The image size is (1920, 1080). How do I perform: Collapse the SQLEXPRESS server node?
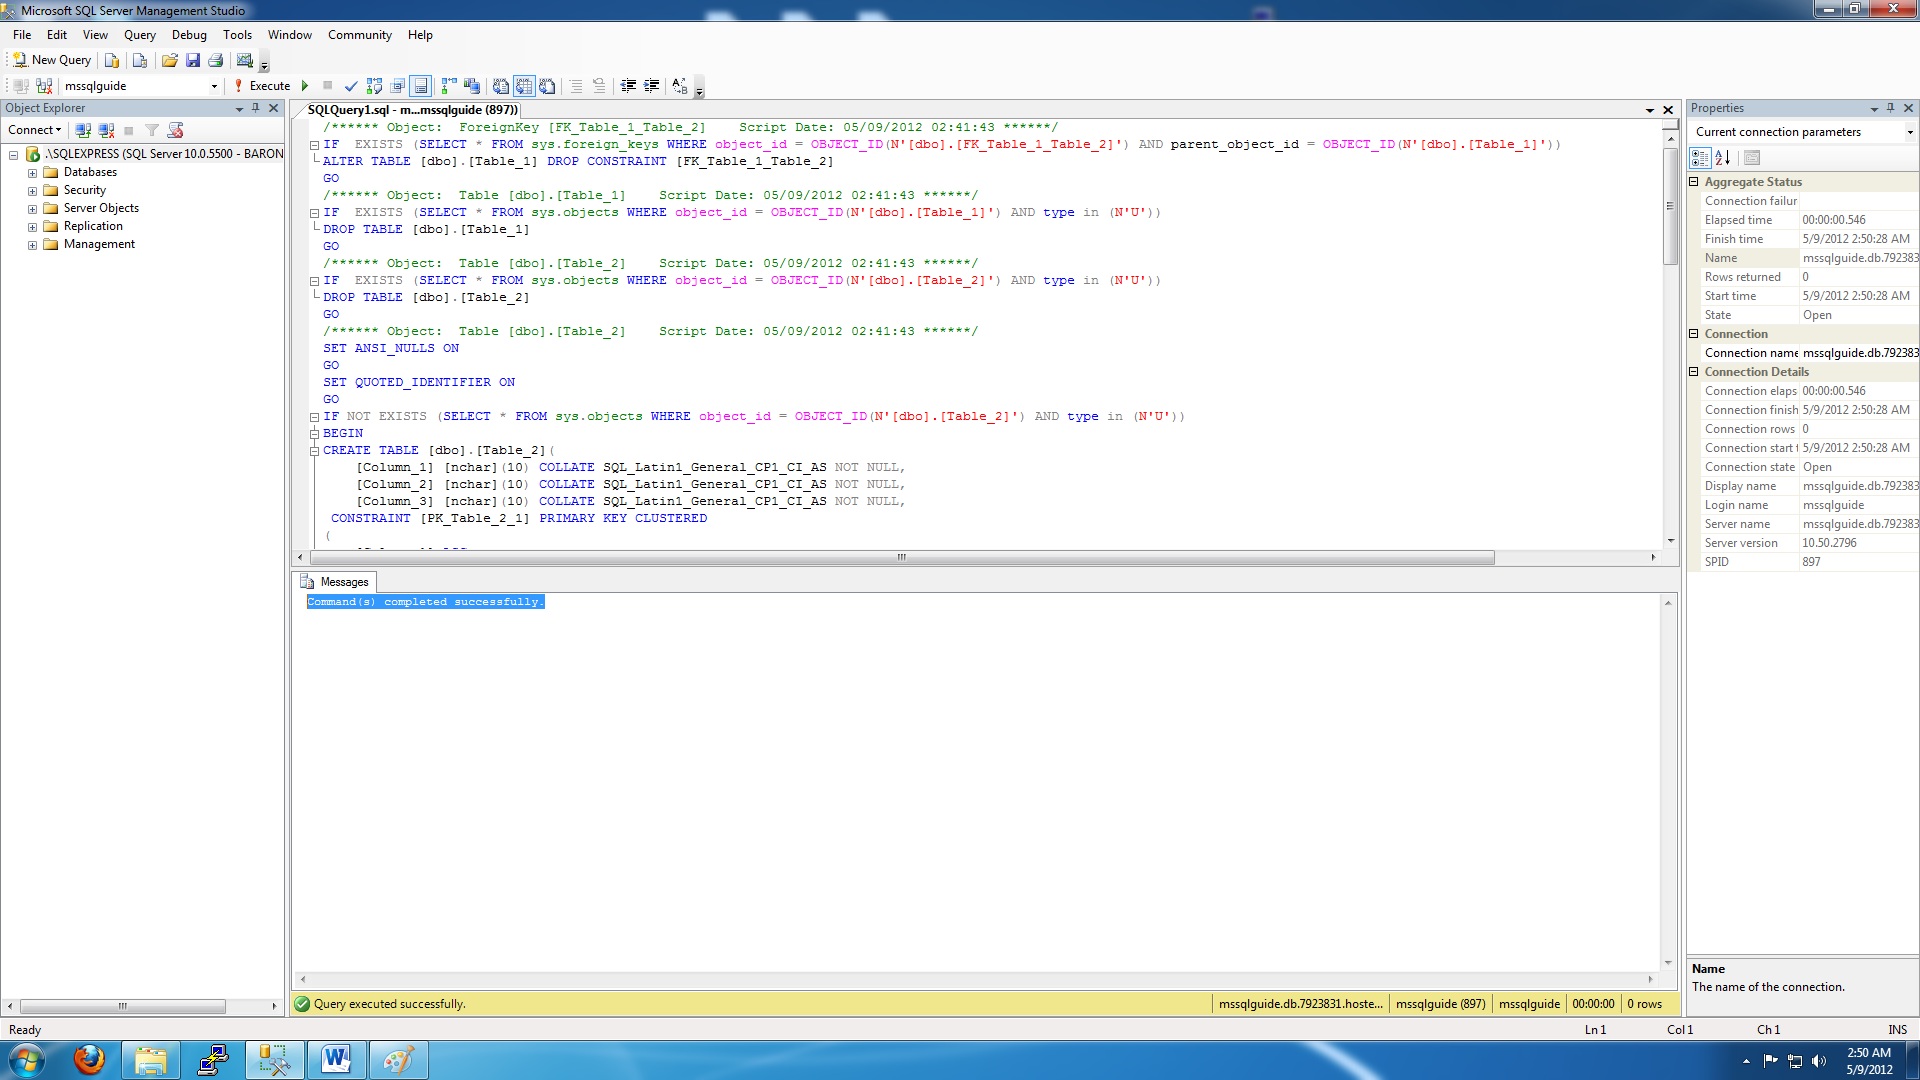(x=14, y=155)
